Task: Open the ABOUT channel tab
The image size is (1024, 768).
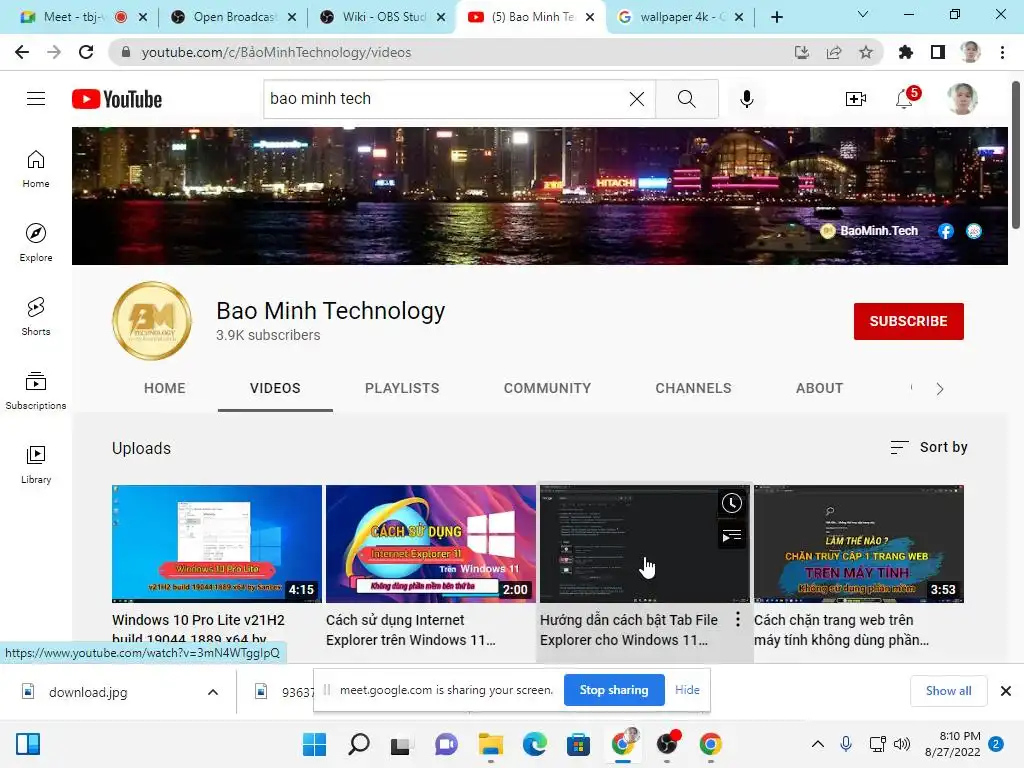Action: point(820,389)
